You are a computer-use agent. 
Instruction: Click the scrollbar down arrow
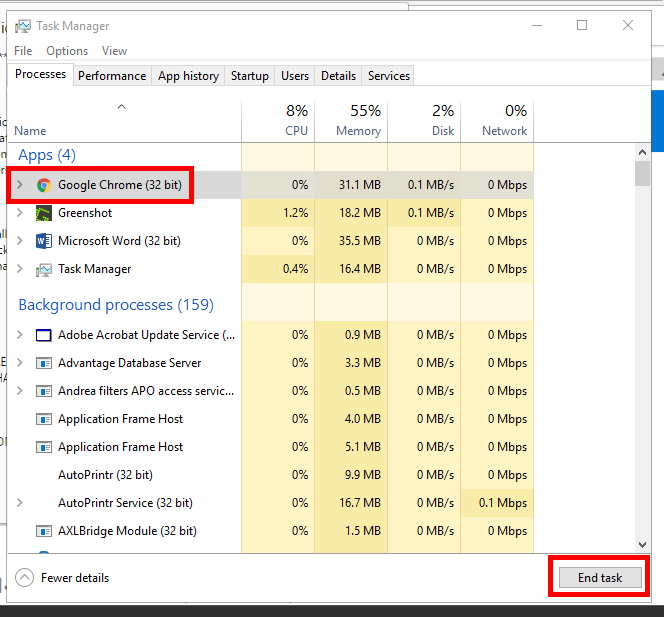click(x=642, y=545)
